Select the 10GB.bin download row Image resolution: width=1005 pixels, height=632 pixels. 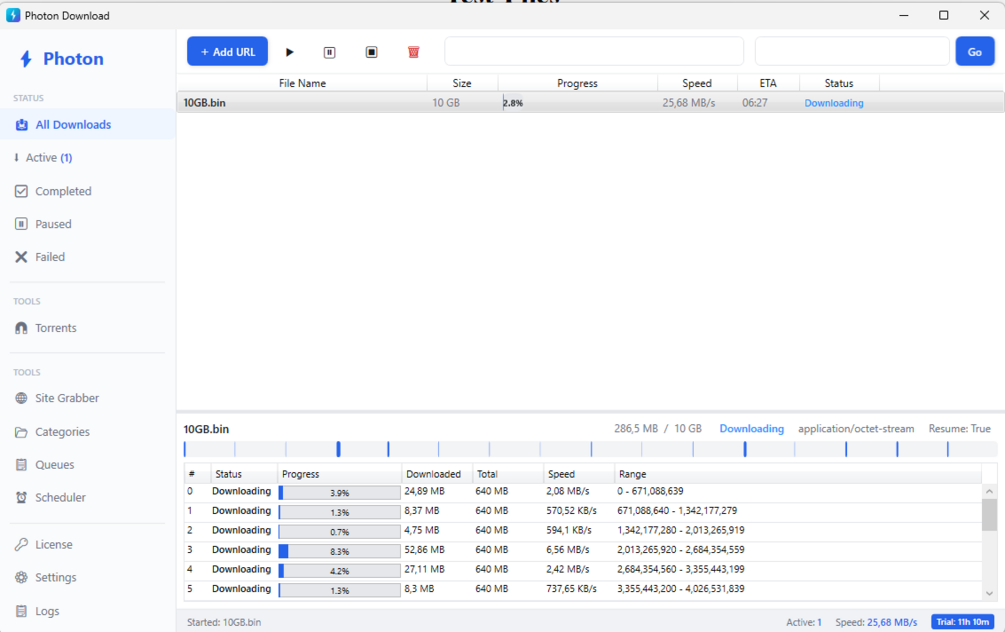tap(590, 103)
